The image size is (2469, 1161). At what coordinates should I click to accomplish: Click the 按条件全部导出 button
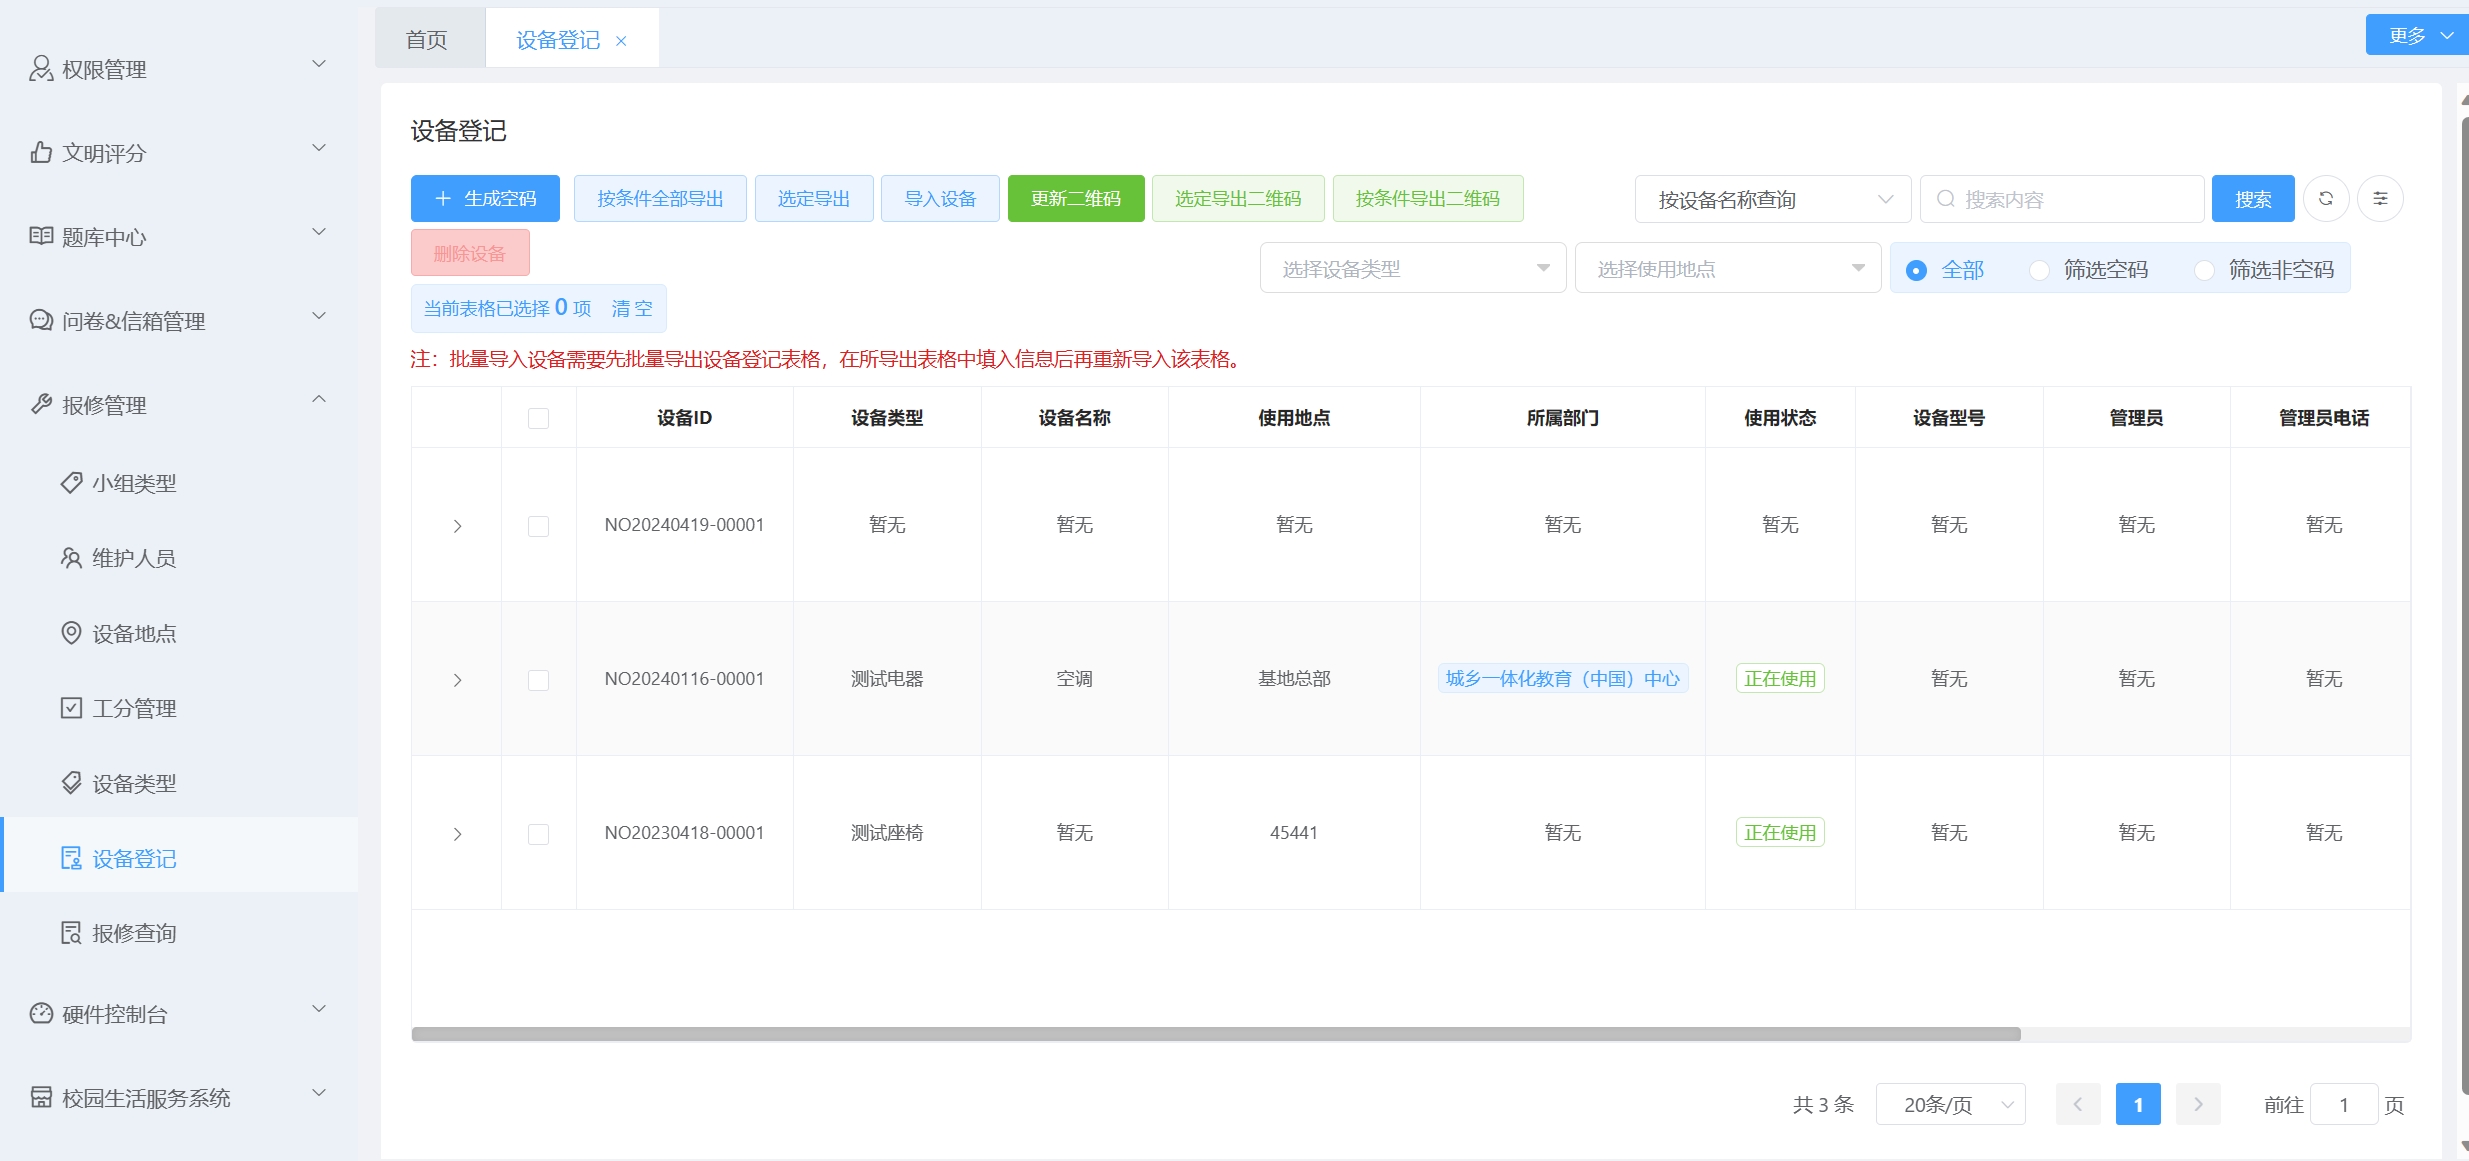[660, 198]
